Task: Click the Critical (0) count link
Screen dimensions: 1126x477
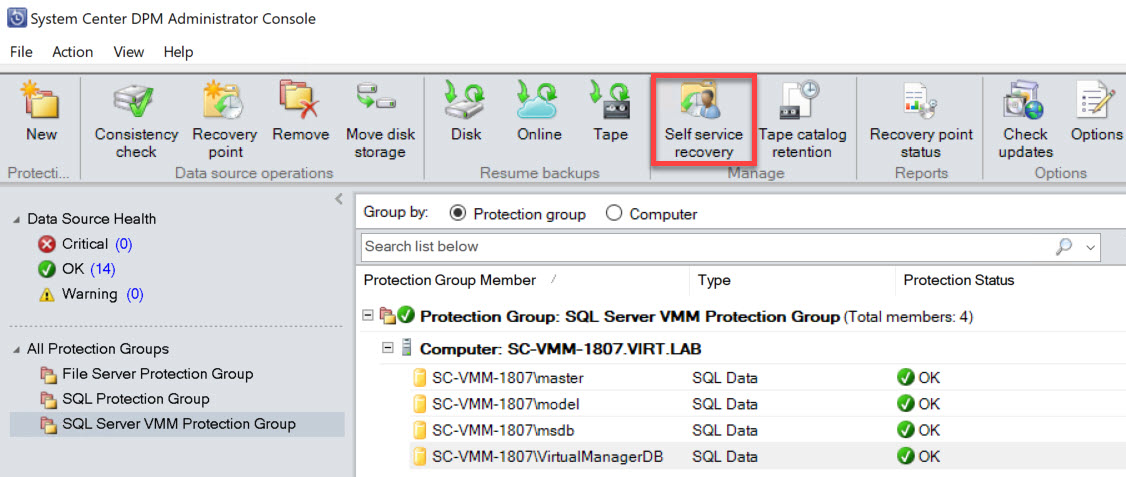Action: coord(124,244)
